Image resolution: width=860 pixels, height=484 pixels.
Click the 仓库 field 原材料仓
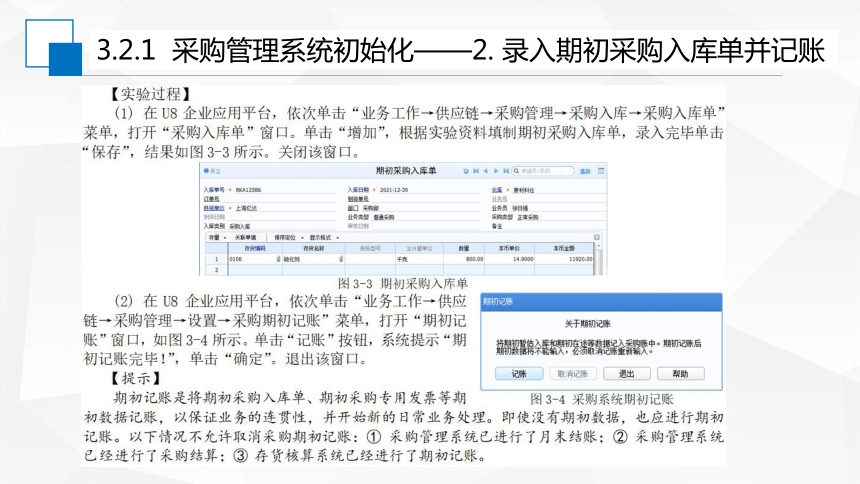pos(558,190)
